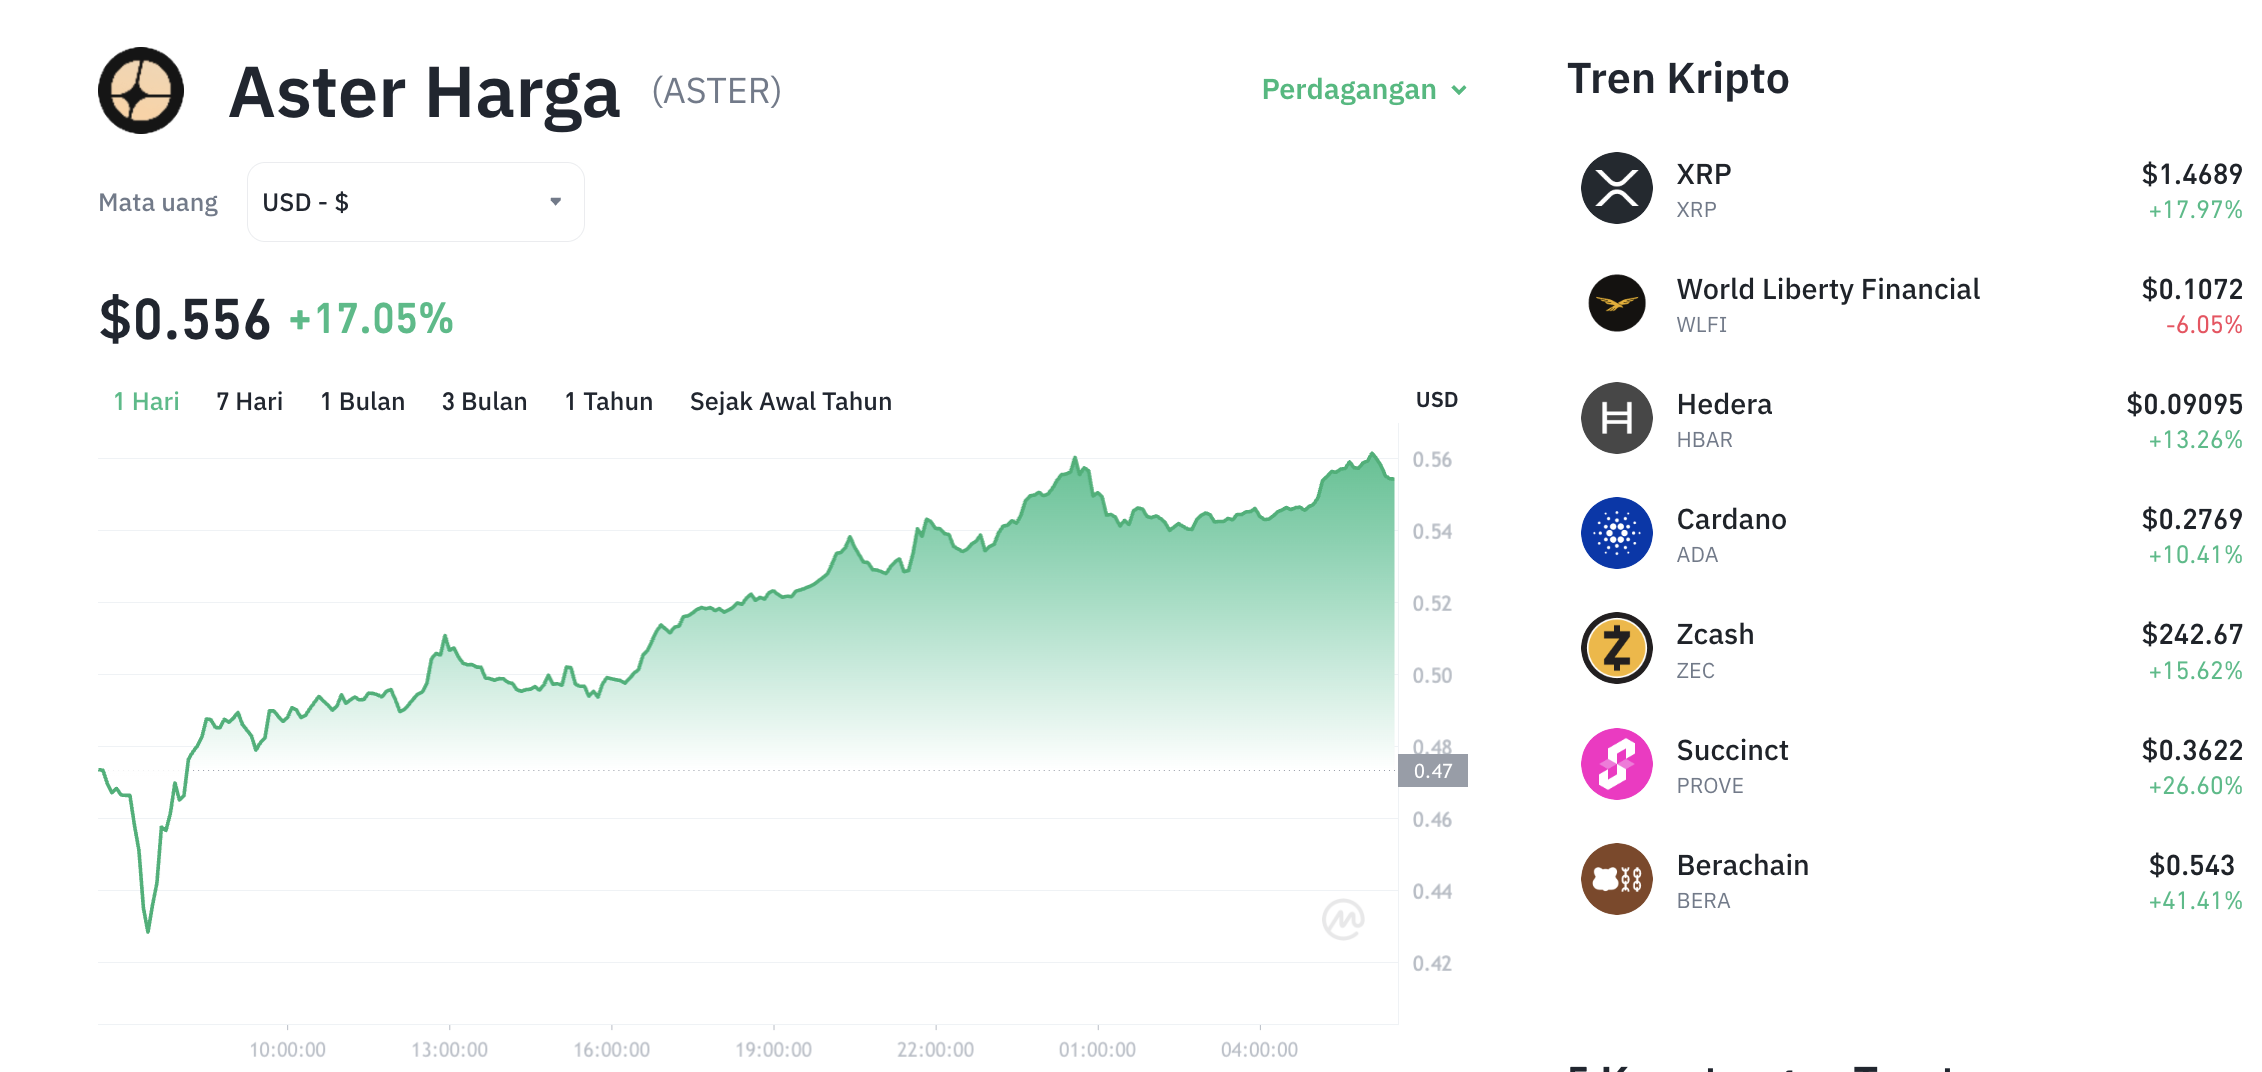The height and width of the screenshot is (1072, 2262).
Task: Expand the Perdagangan dropdown
Action: [1362, 89]
